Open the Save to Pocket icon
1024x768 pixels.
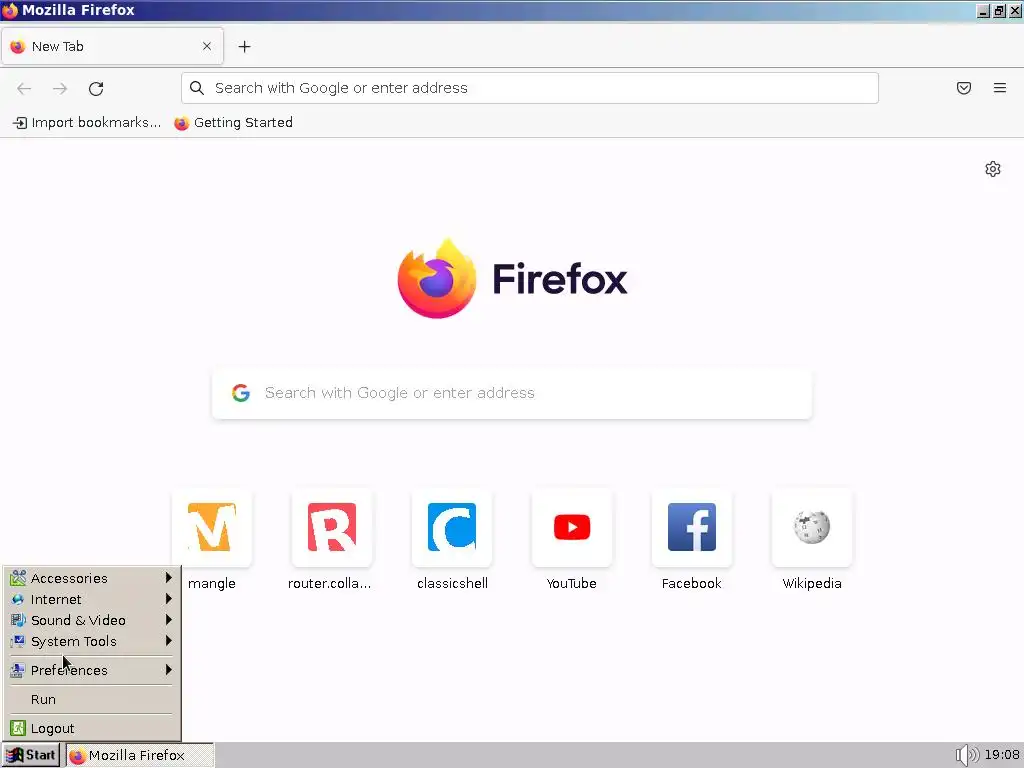tap(964, 88)
